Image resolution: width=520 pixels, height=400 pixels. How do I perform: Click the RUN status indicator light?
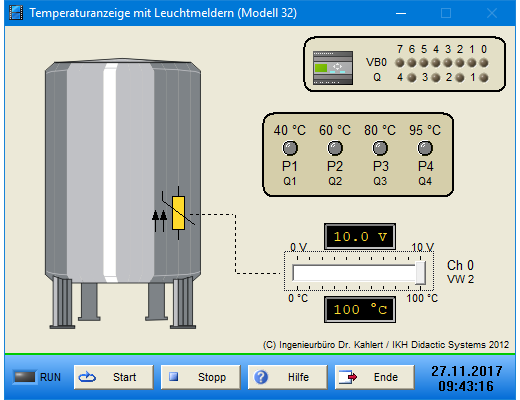25,377
